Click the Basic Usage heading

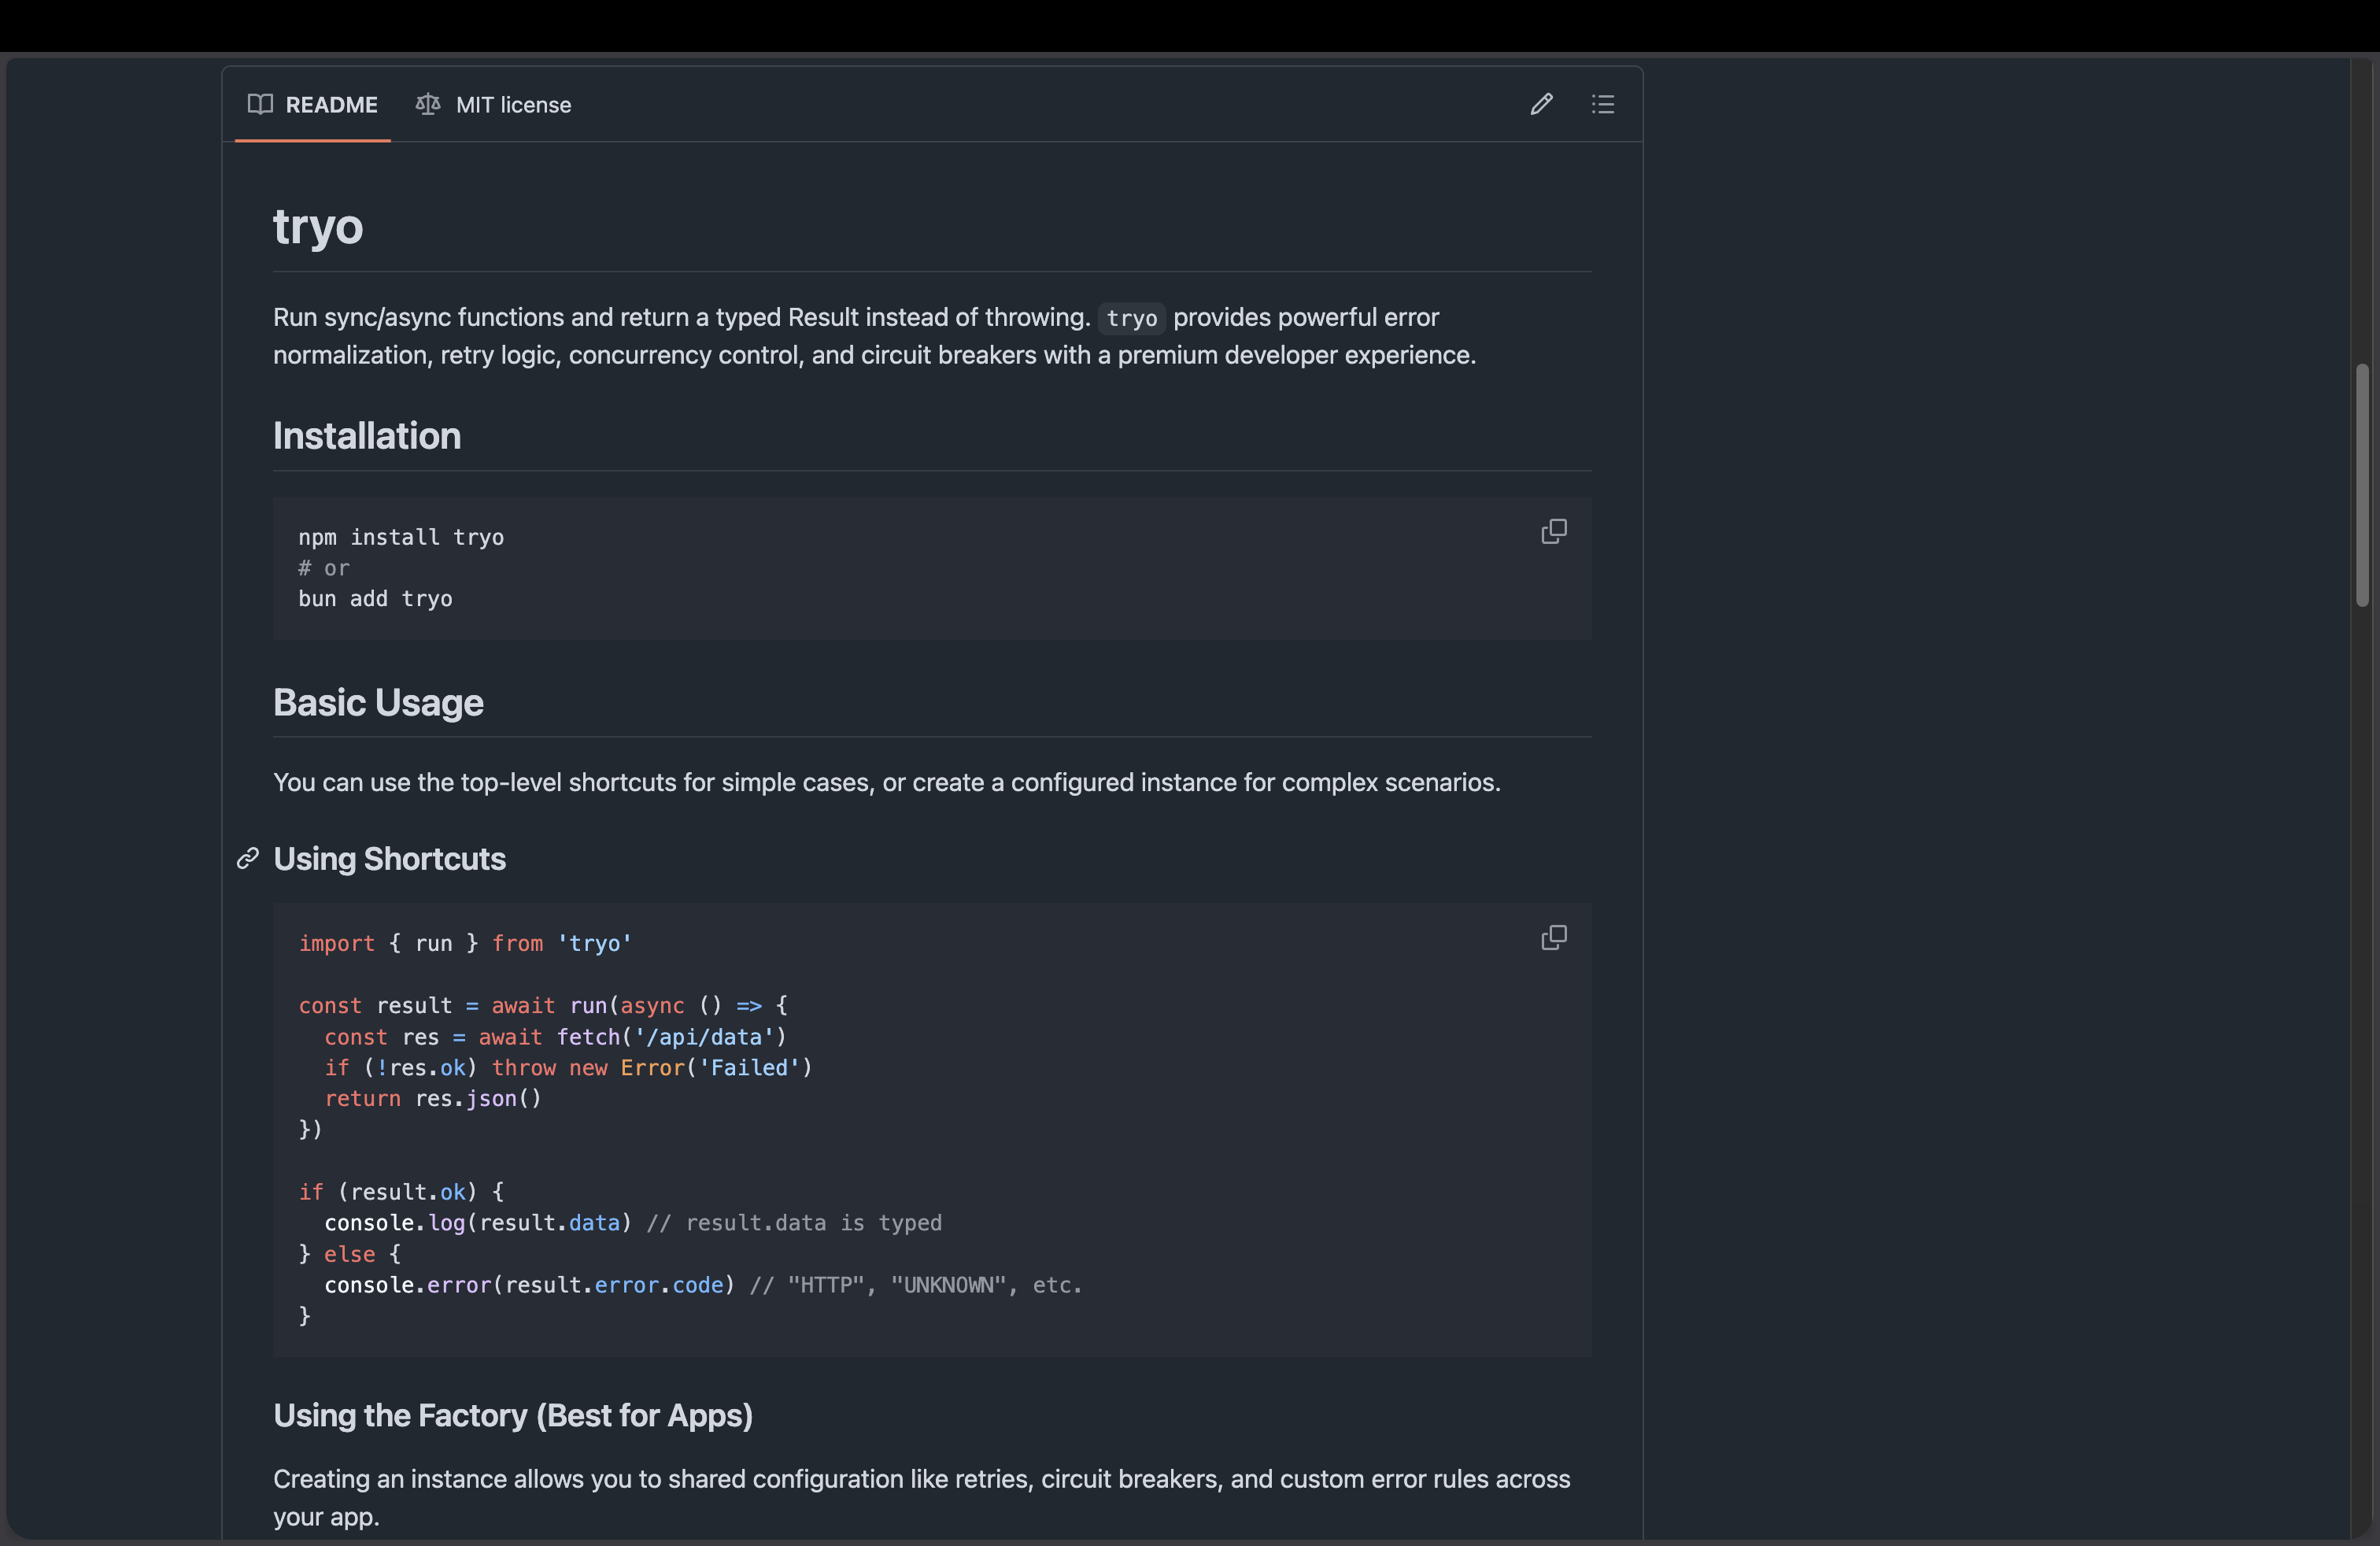point(378,703)
